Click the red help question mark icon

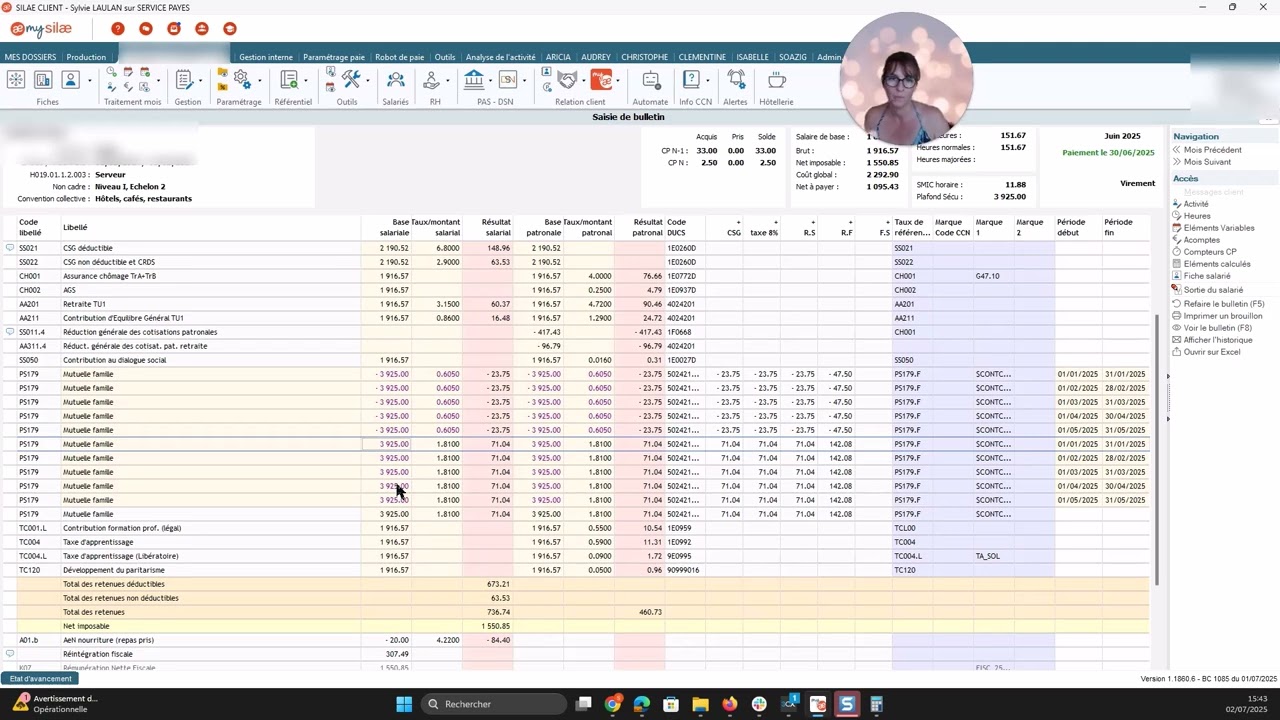click(x=118, y=29)
